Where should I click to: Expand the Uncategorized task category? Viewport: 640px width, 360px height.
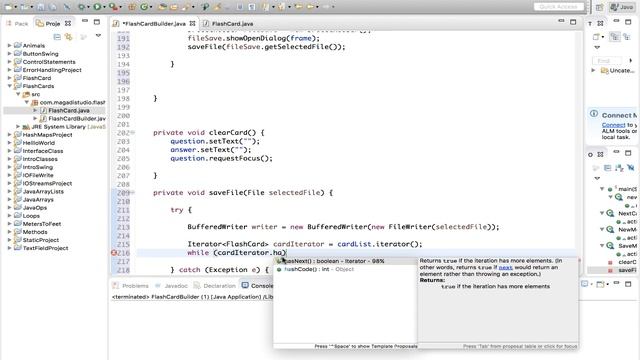pos(593,70)
